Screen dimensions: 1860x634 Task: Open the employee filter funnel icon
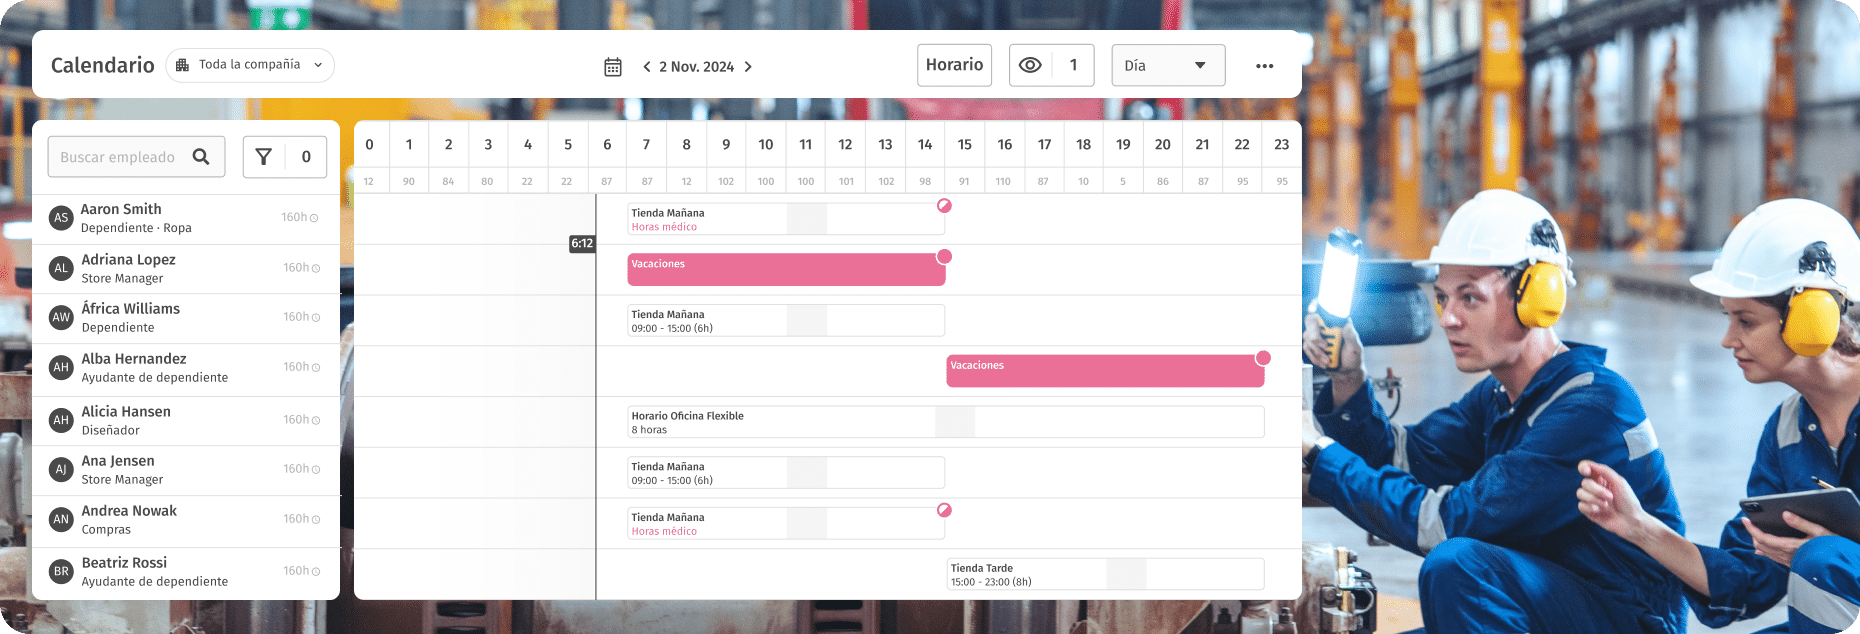[x=264, y=157]
